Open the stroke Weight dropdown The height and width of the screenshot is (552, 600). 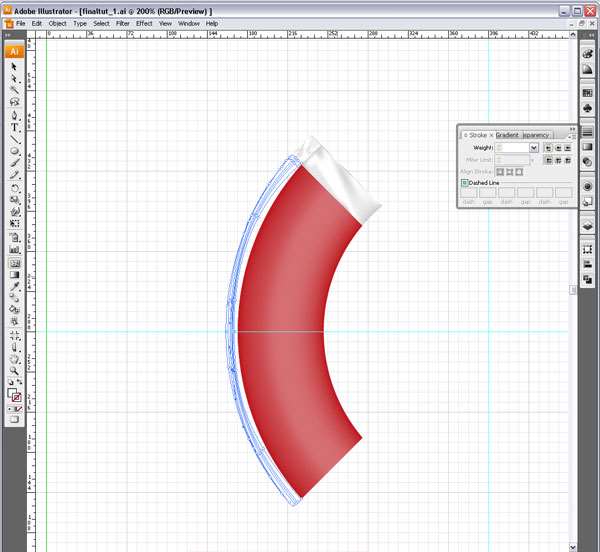coord(534,147)
